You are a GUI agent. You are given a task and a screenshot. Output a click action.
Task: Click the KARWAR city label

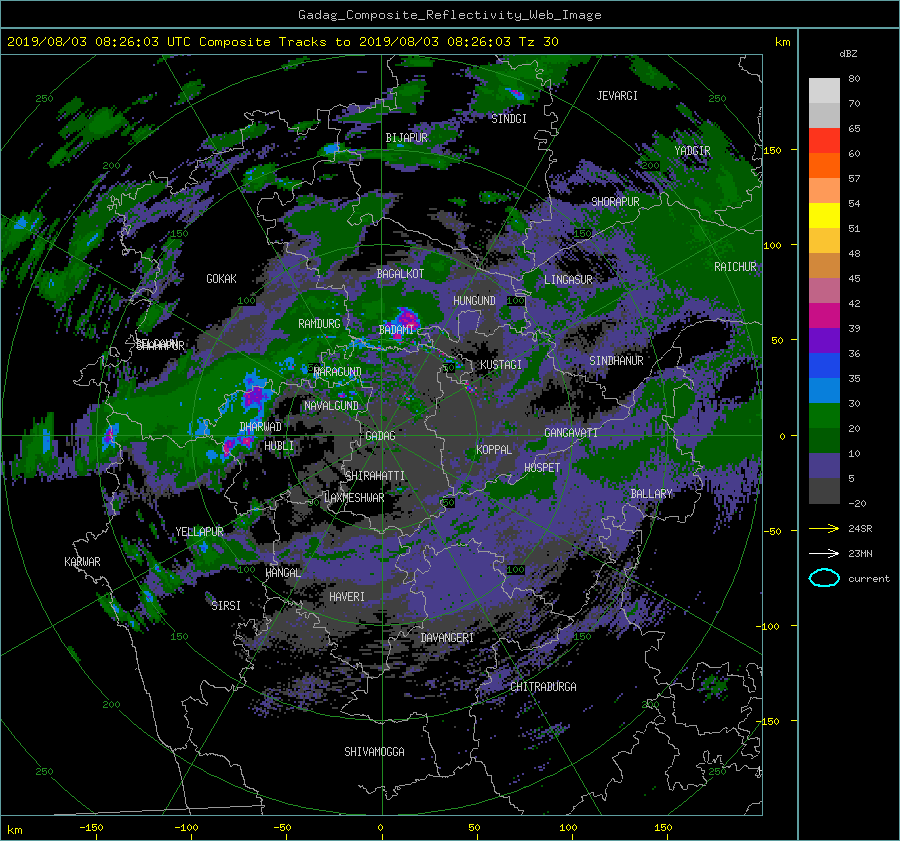coord(82,562)
